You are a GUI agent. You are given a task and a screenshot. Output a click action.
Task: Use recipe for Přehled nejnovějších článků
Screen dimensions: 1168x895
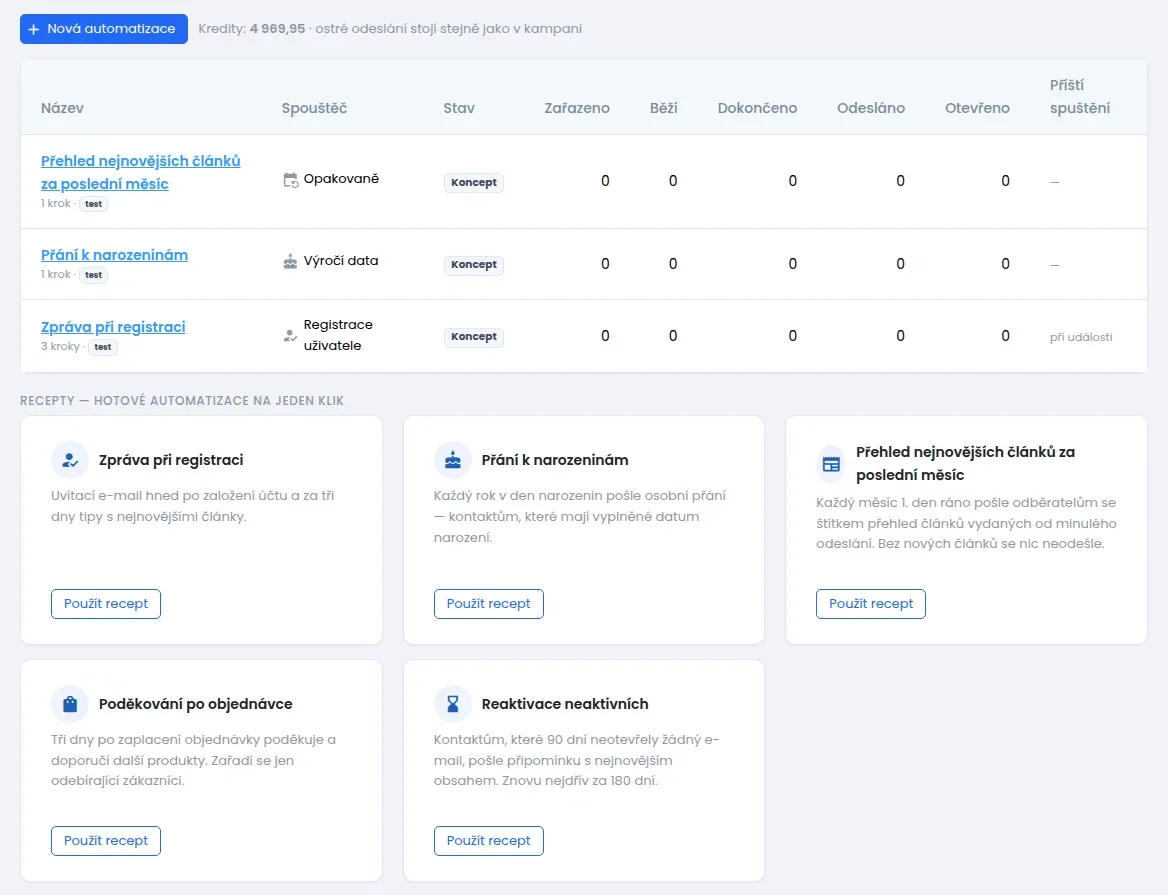click(x=871, y=604)
